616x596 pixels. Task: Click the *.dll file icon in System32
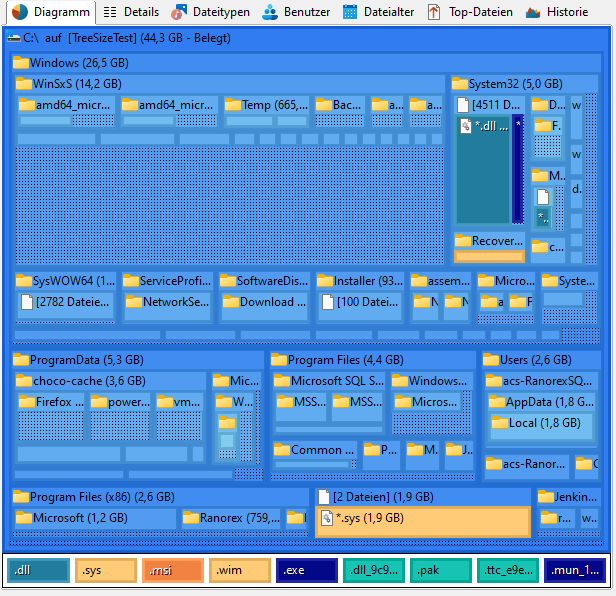(466, 126)
